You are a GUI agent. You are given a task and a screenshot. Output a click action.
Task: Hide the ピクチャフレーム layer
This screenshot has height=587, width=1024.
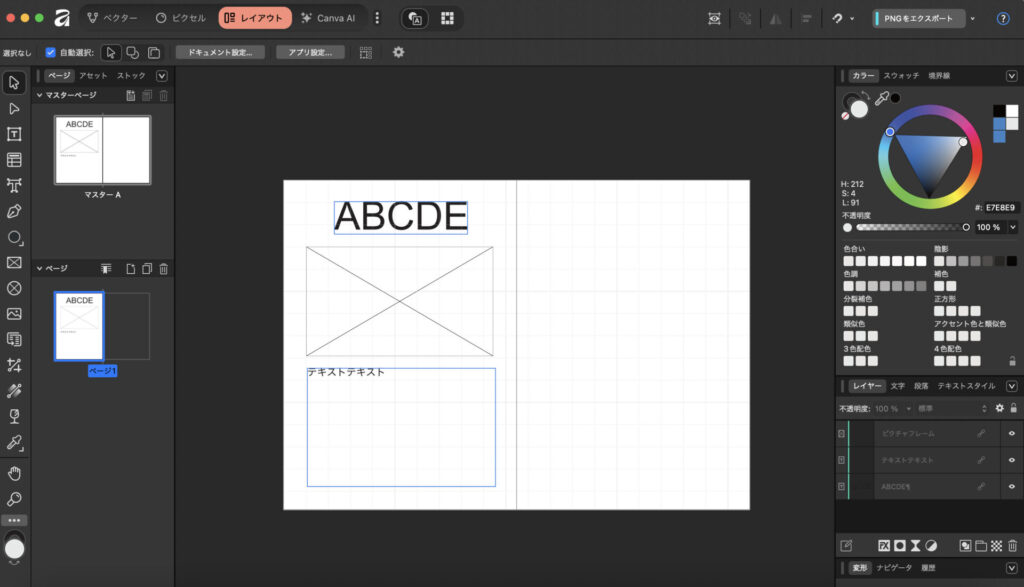tap(1011, 434)
